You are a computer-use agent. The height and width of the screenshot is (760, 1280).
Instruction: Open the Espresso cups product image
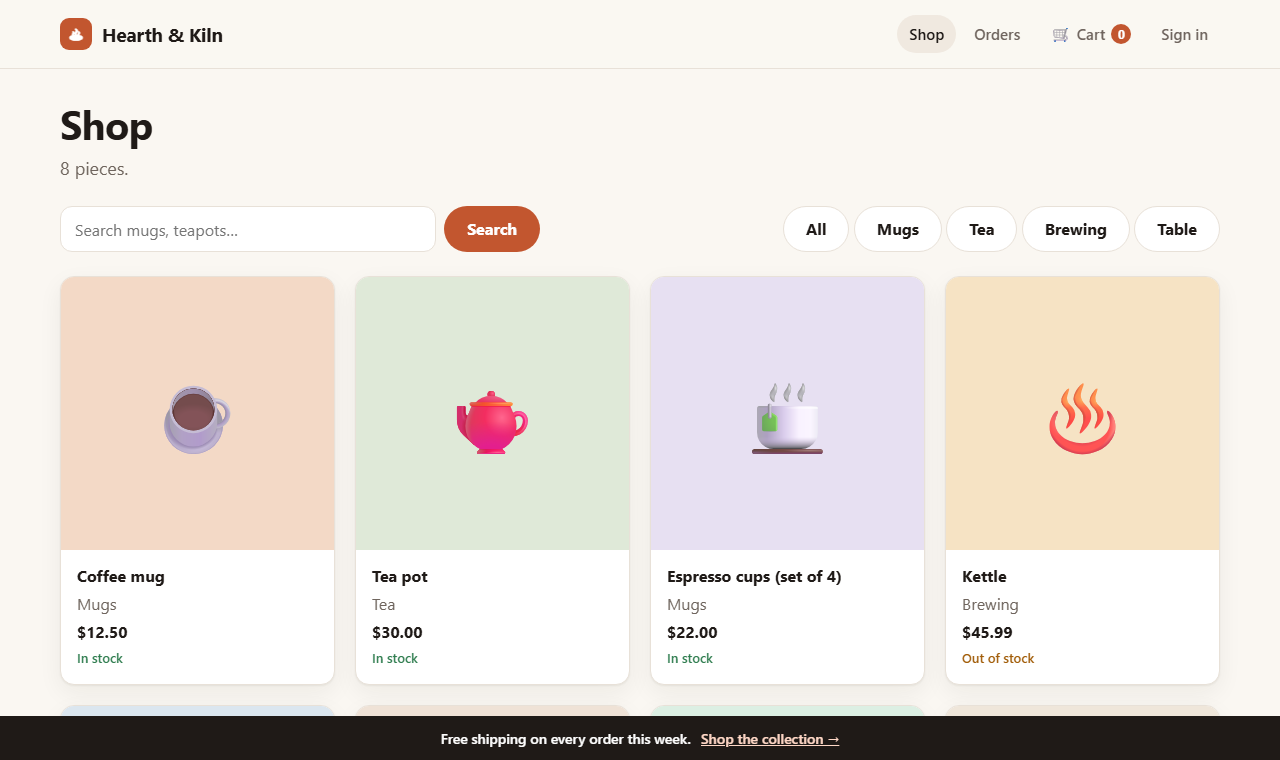pyautogui.click(x=787, y=413)
